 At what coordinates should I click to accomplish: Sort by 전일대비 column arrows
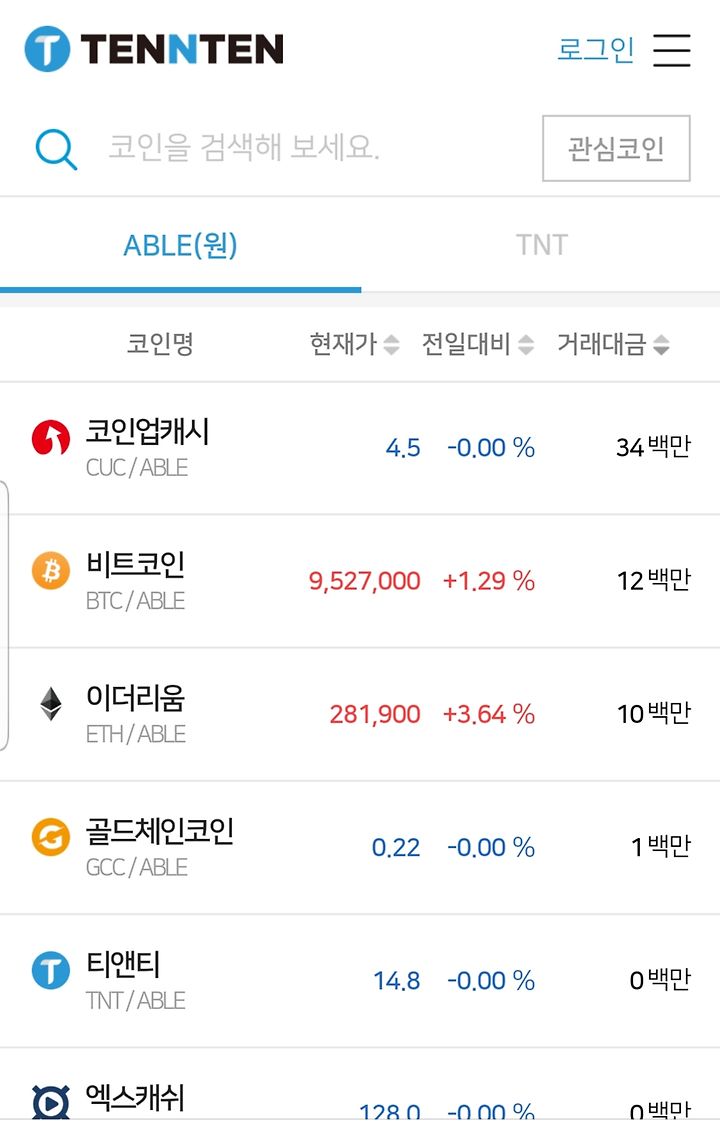526,345
